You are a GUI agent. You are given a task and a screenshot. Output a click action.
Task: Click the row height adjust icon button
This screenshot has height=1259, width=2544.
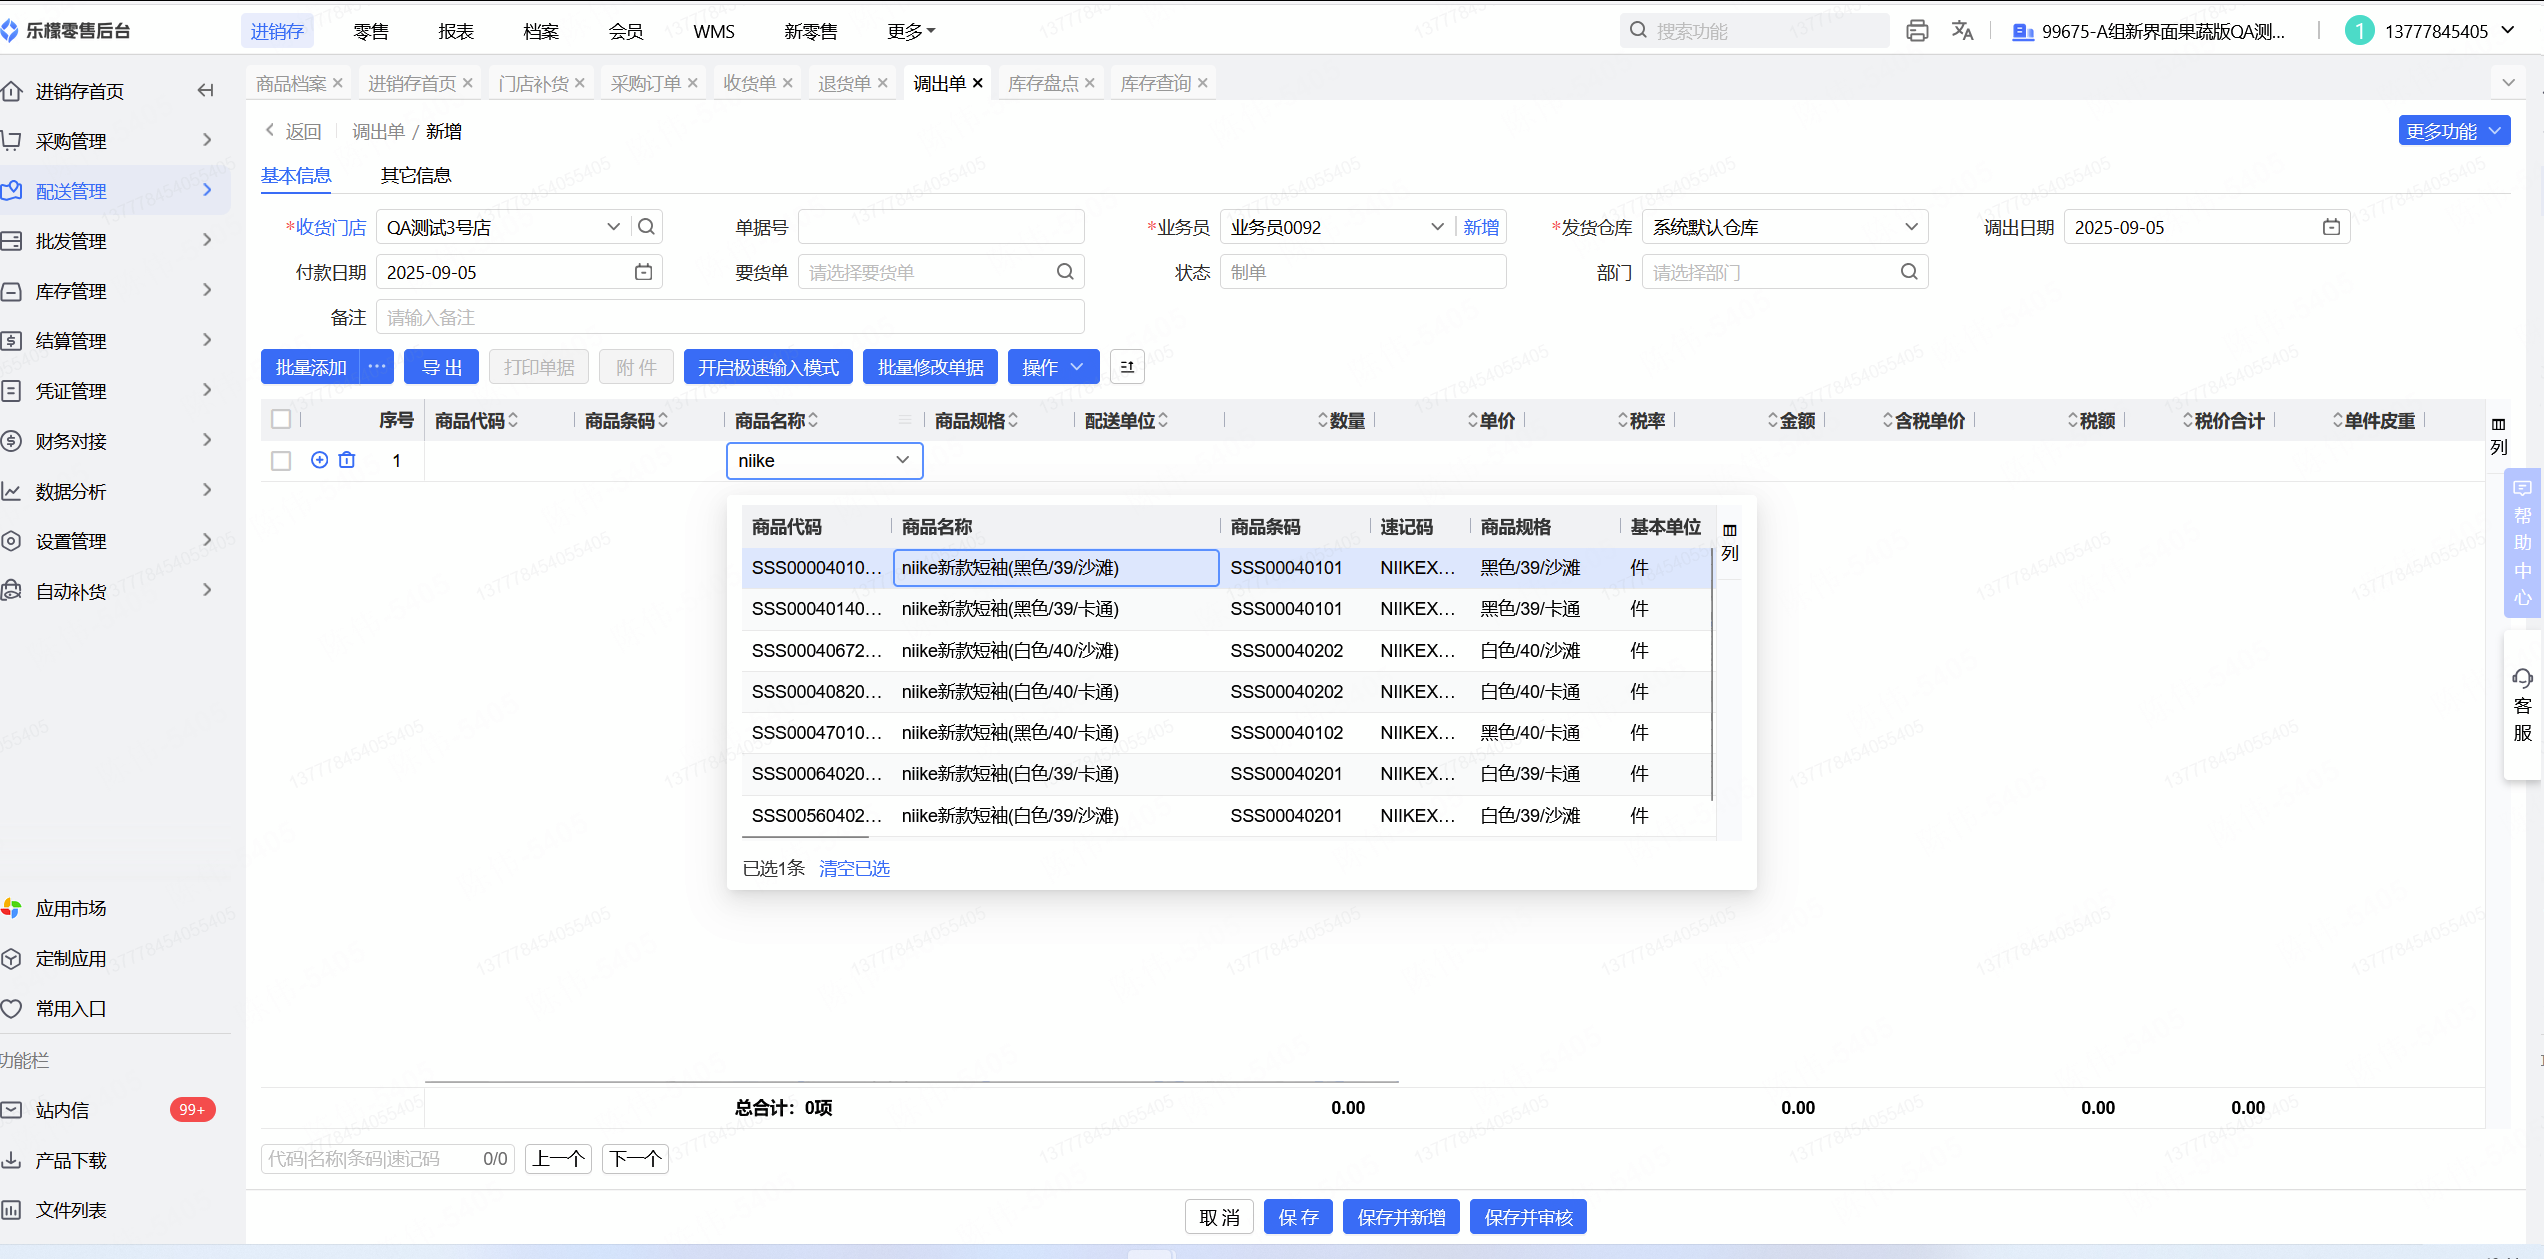click(x=1127, y=367)
